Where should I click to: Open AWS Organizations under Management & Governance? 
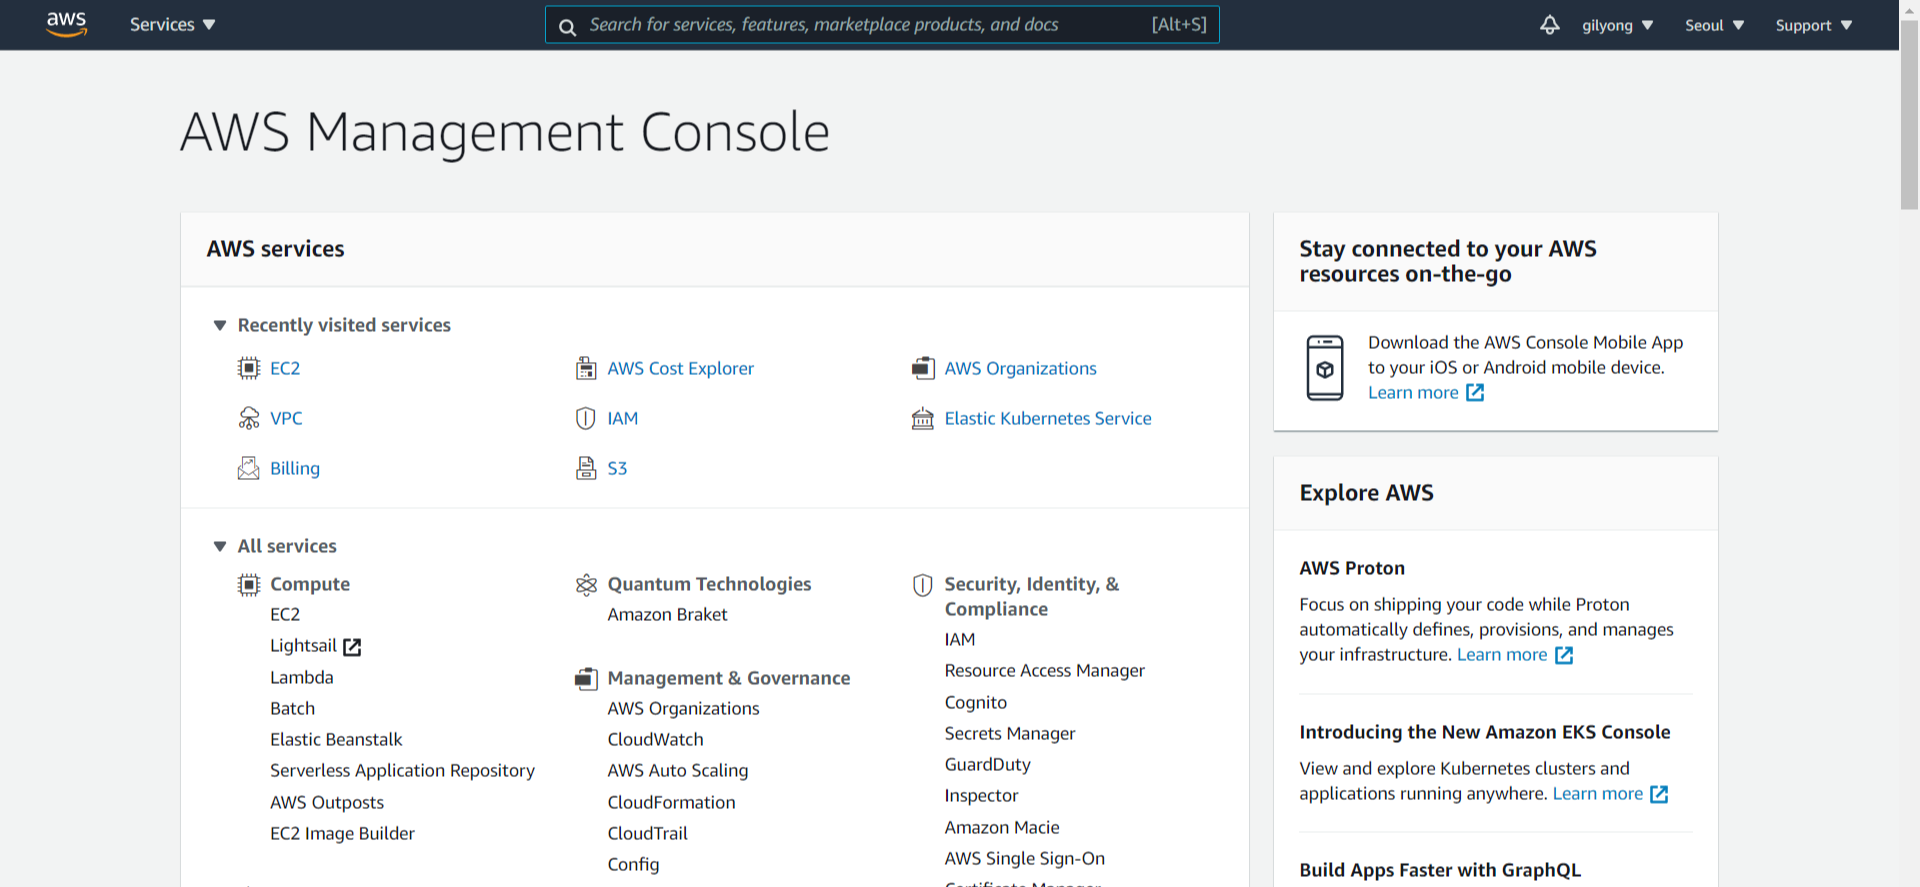[683, 708]
